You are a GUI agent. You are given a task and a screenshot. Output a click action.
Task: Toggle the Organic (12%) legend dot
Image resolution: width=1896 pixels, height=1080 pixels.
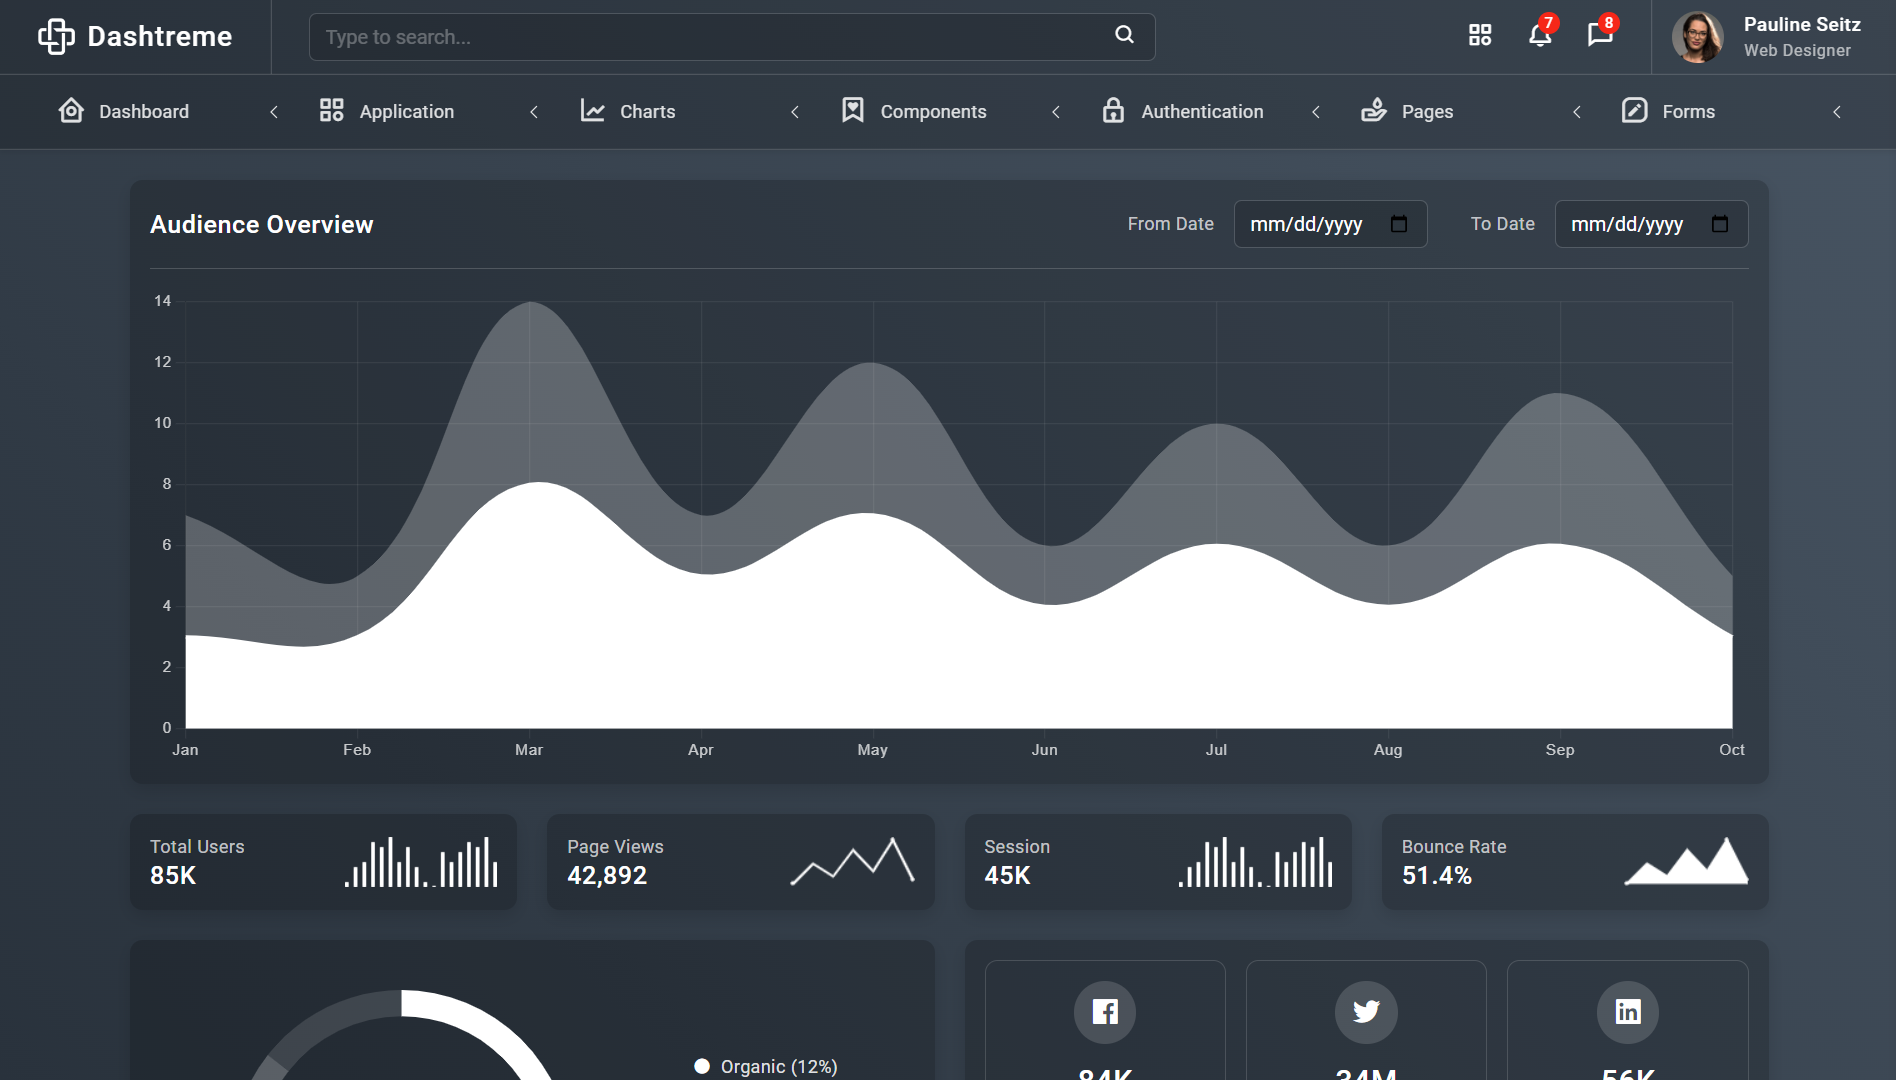point(702,1066)
